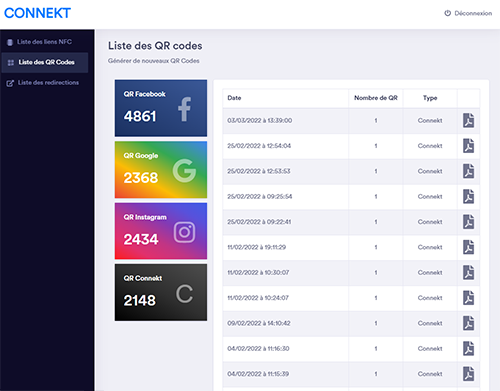Open Liste des redirections menu
Image resolution: width=500 pixels, height=391 pixels.
click(x=48, y=83)
